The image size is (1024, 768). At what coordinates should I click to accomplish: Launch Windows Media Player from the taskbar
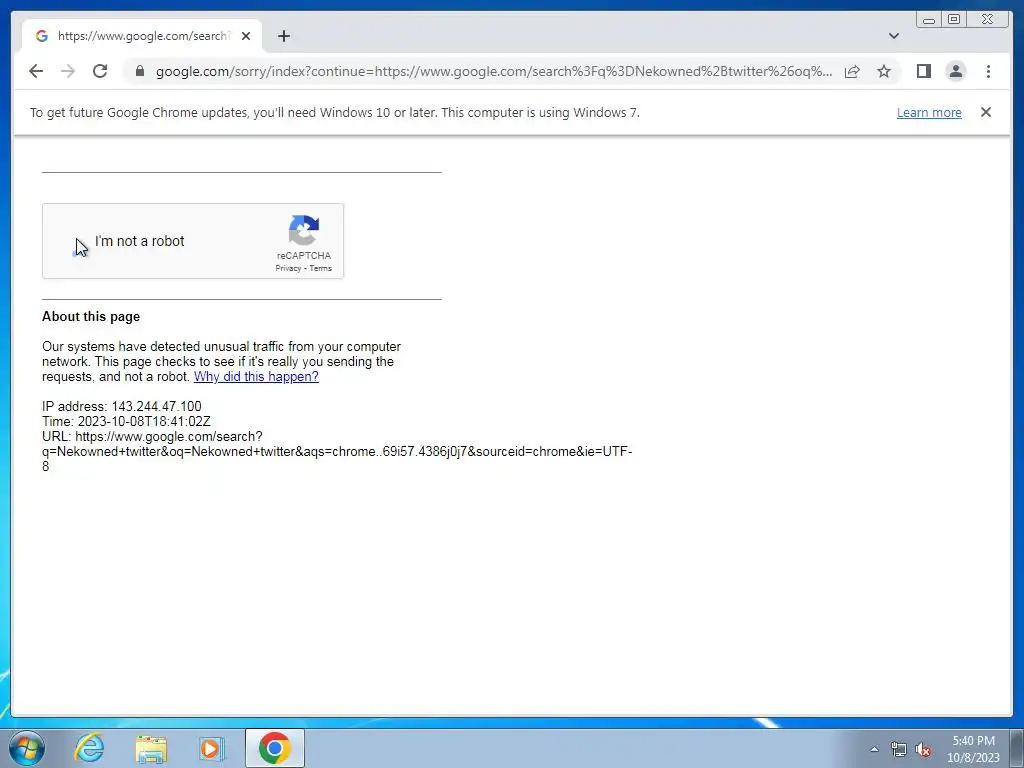click(x=211, y=748)
